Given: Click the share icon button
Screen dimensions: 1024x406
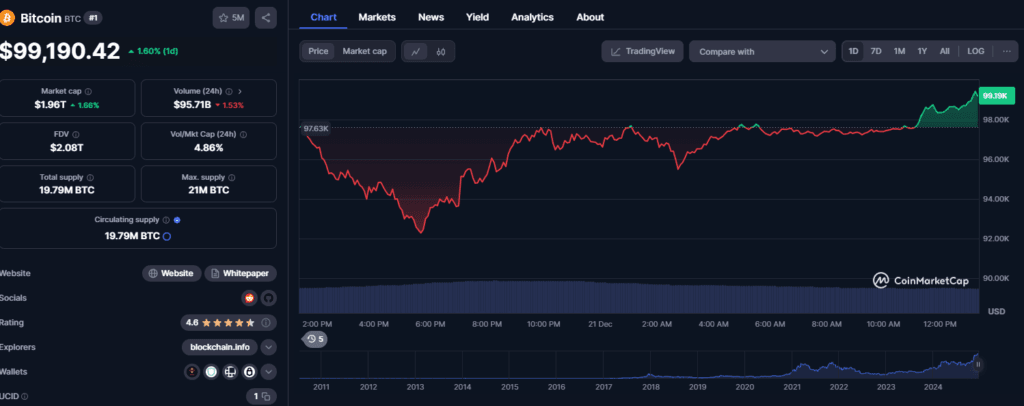Looking at the screenshot, I should 266,18.
